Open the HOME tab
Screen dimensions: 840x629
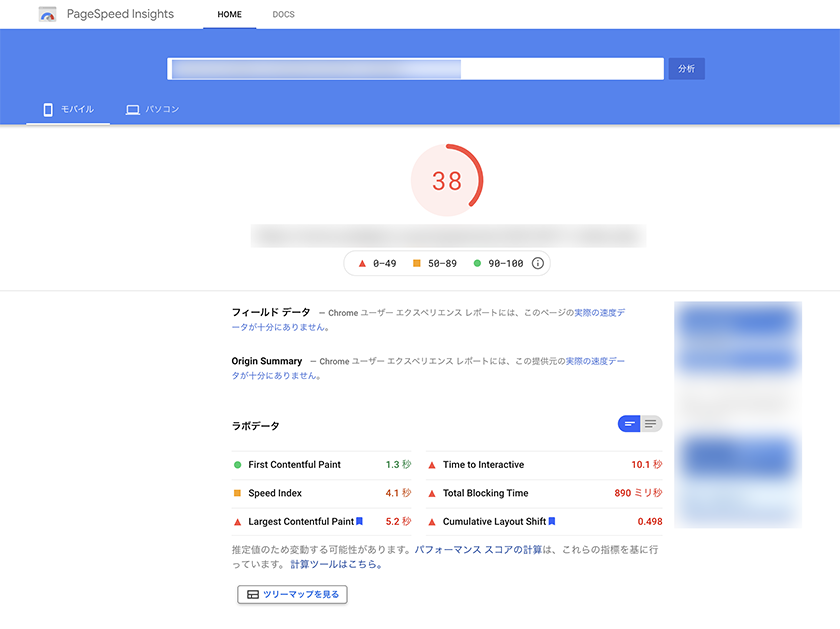click(229, 14)
